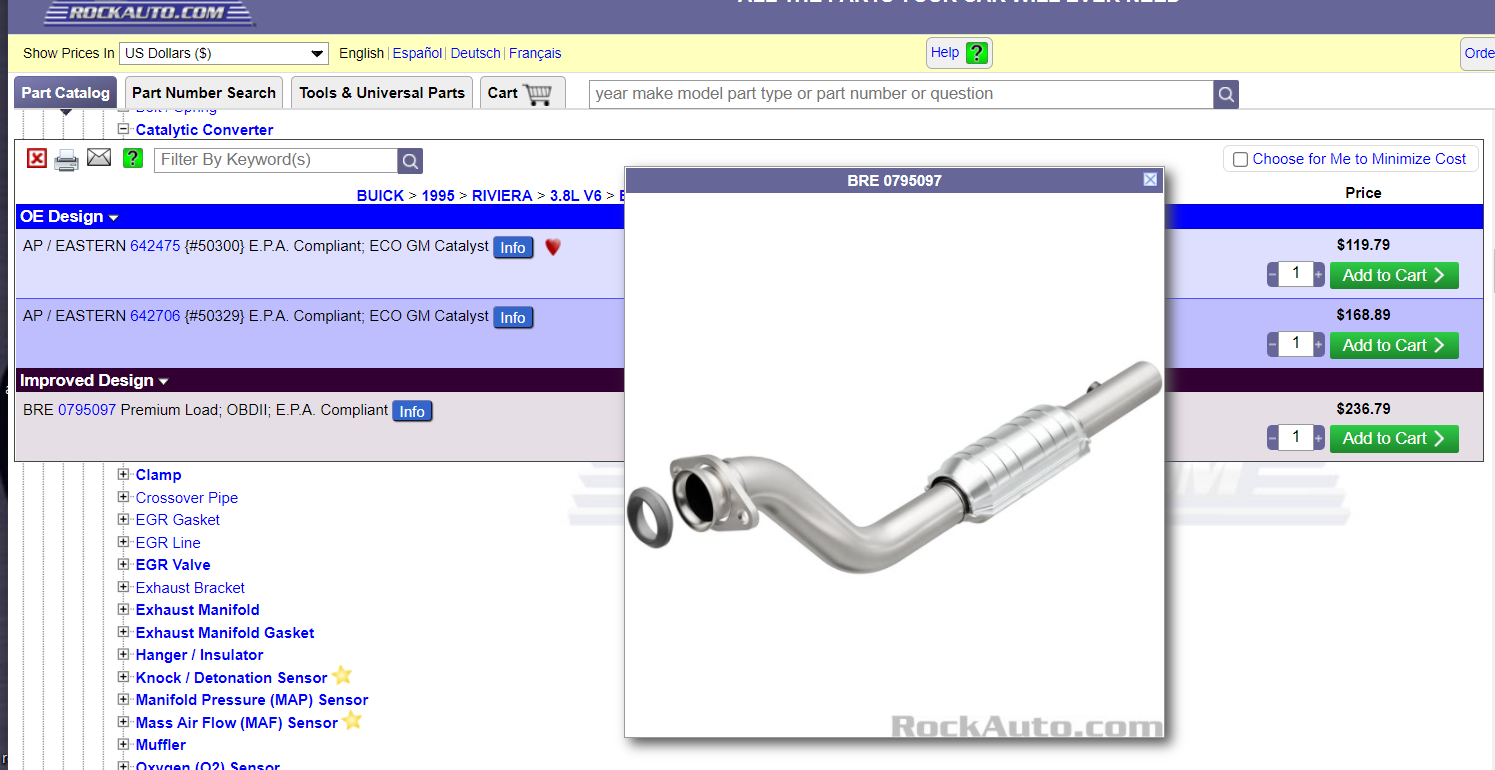Open the Tools & Universal Parts tab

(382, 93)
